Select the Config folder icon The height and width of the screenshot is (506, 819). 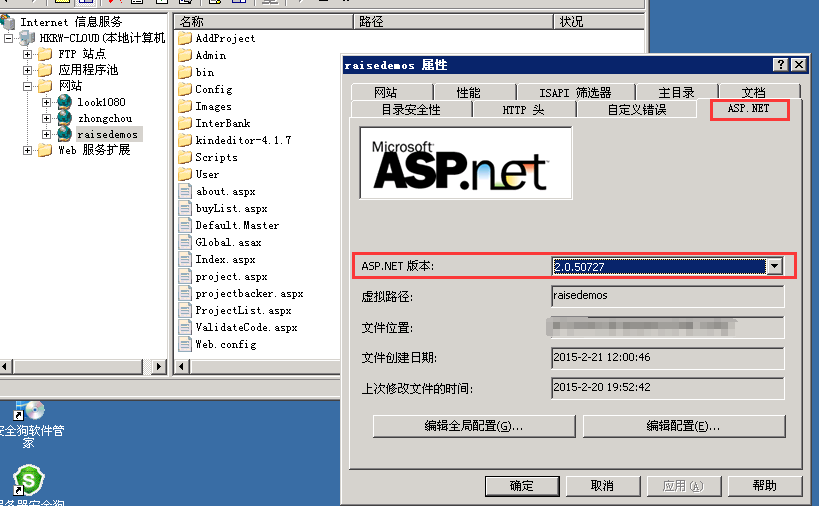[x=185, y=89]
